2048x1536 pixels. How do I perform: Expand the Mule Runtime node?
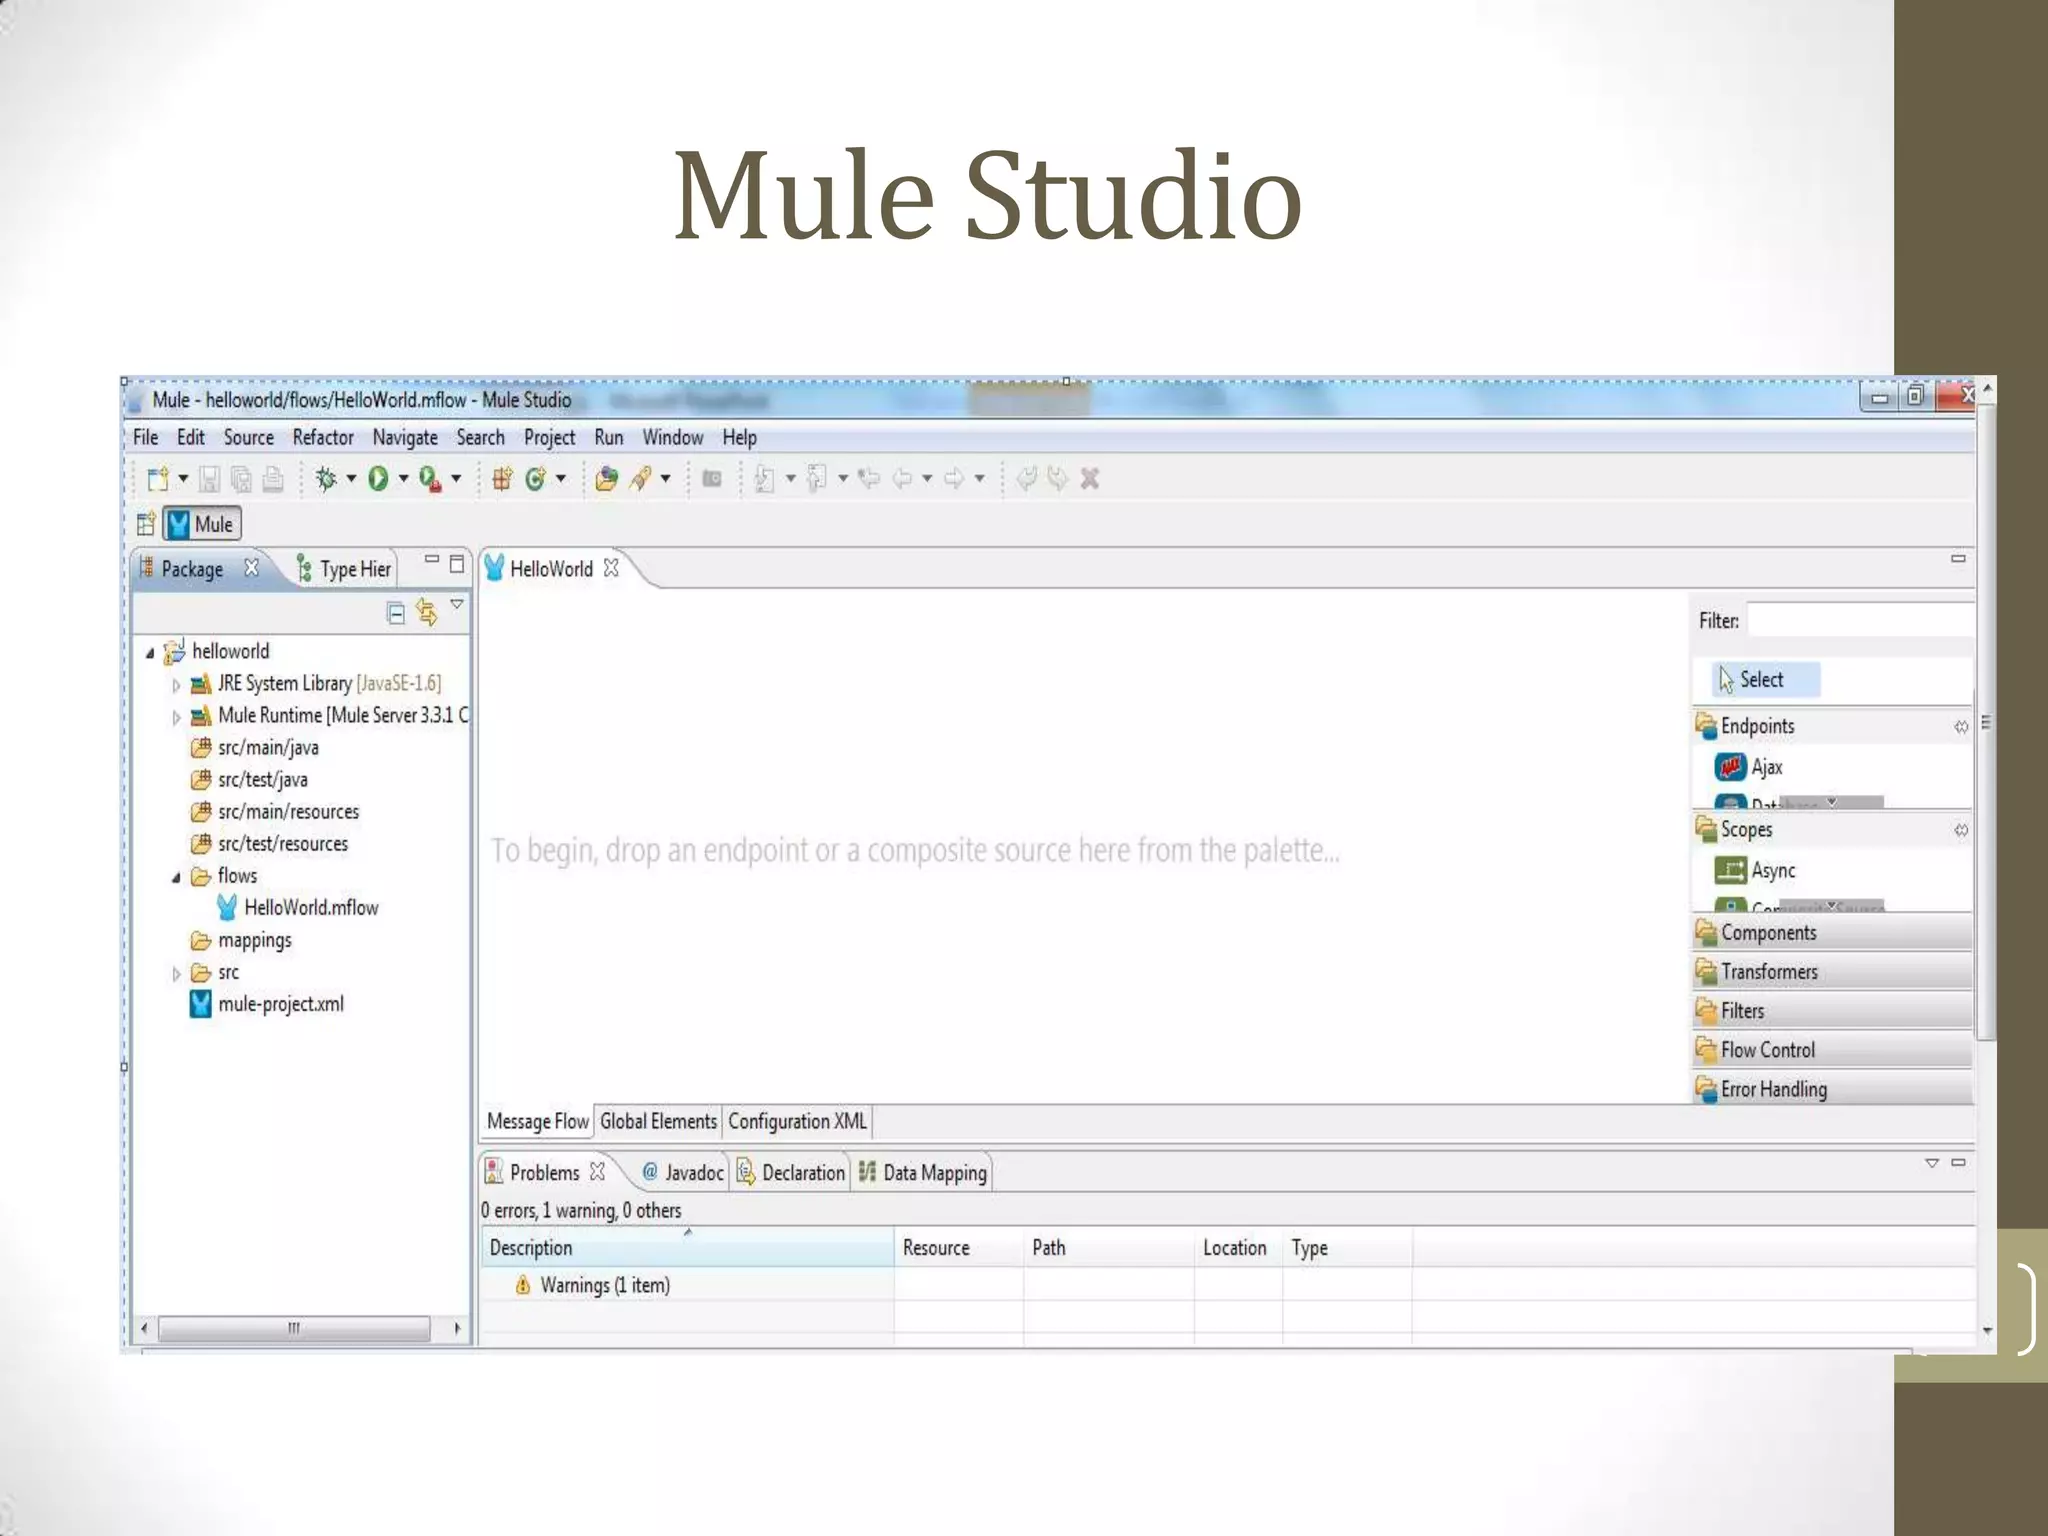(x=176, y=717)
